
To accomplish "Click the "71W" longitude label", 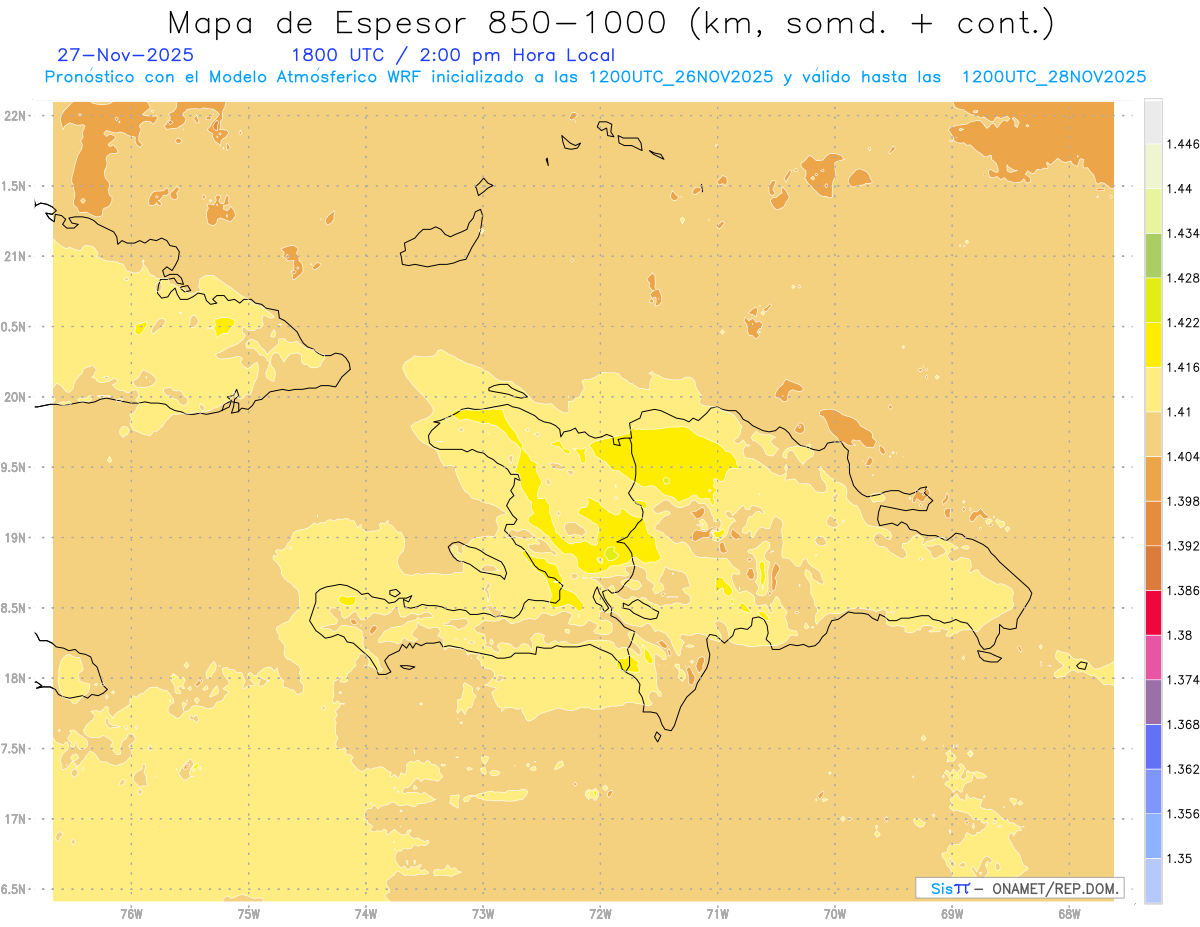I will 717,914.
